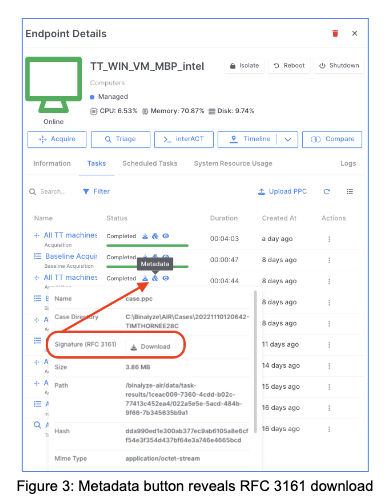This screenshot has height=501, width=392.
Task: Click the Memory: 70.87% indicator
Action: [173, 111]
